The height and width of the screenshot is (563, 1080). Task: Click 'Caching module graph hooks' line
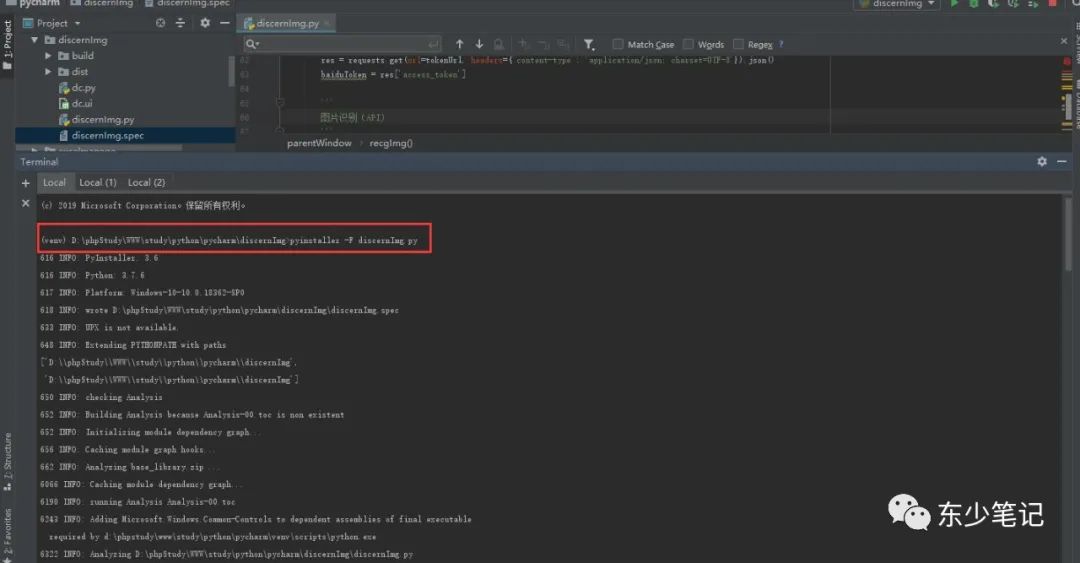(127, 449)
